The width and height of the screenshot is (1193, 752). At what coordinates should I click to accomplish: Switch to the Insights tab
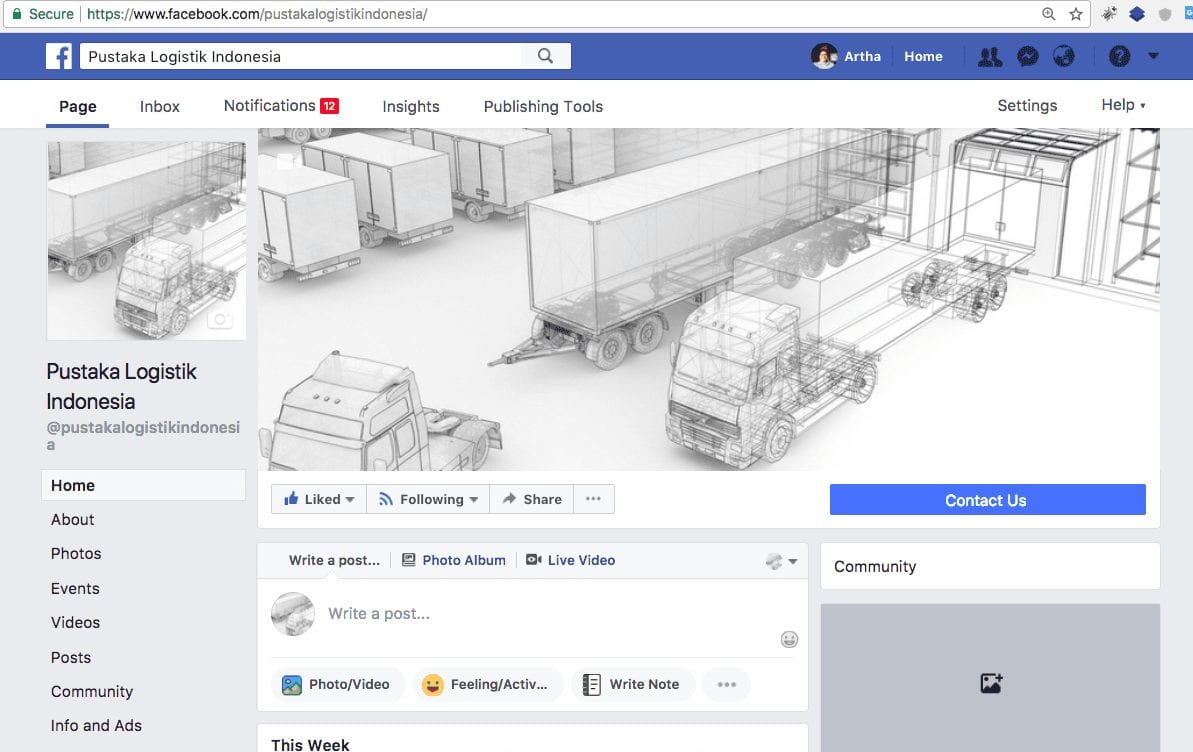[410, 106]
